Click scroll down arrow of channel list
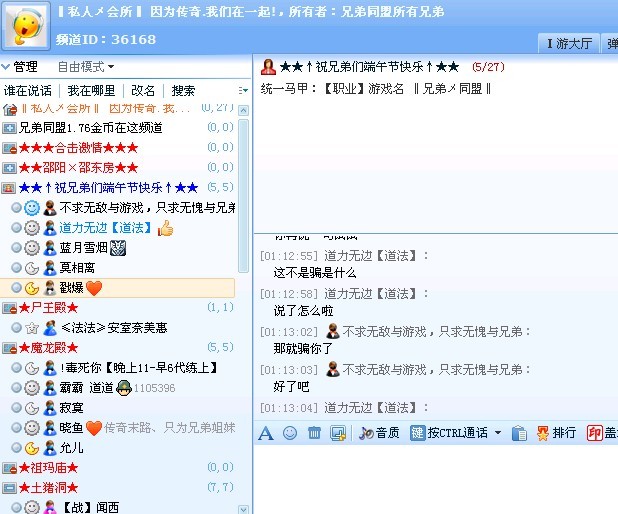 tap(244, 506)
